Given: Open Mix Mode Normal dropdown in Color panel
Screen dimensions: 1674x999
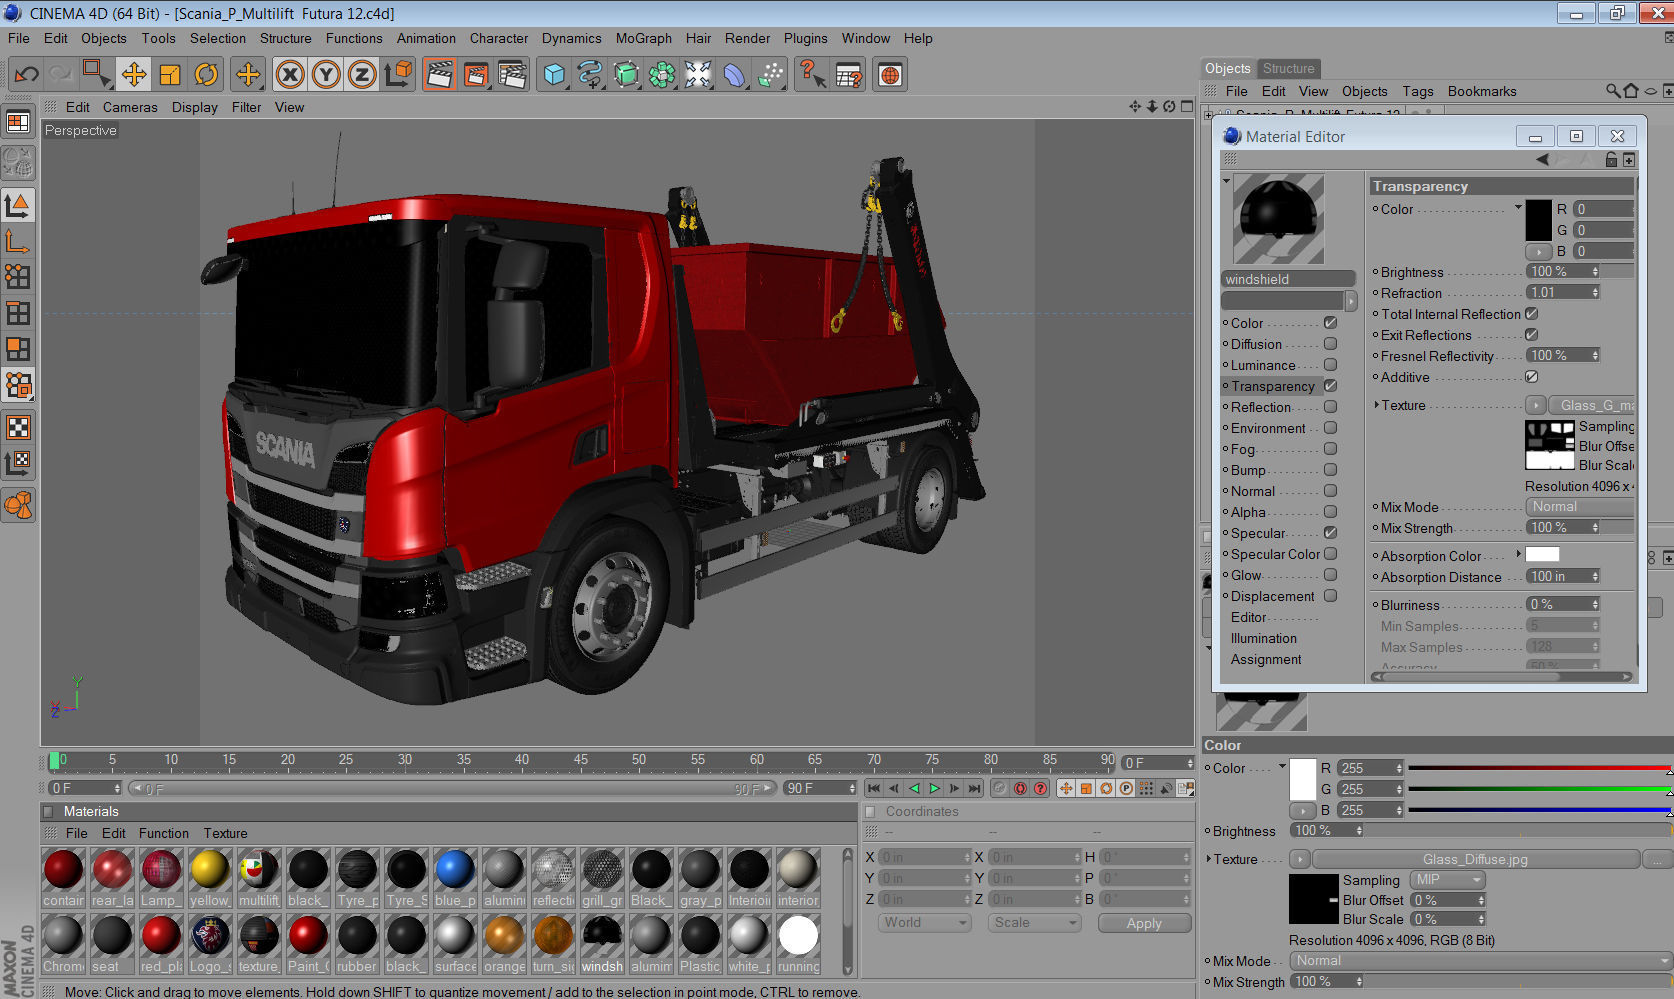Looking at the screenshot, I should click(1479, 961).
